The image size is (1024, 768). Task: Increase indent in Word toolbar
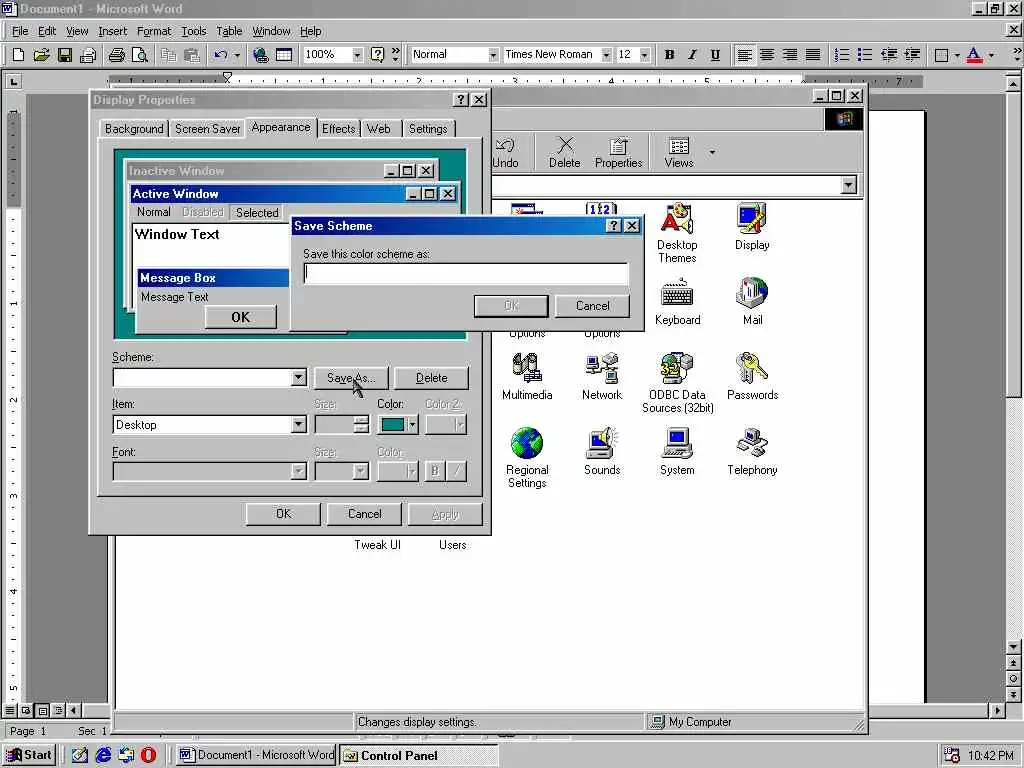coord(912,55)
